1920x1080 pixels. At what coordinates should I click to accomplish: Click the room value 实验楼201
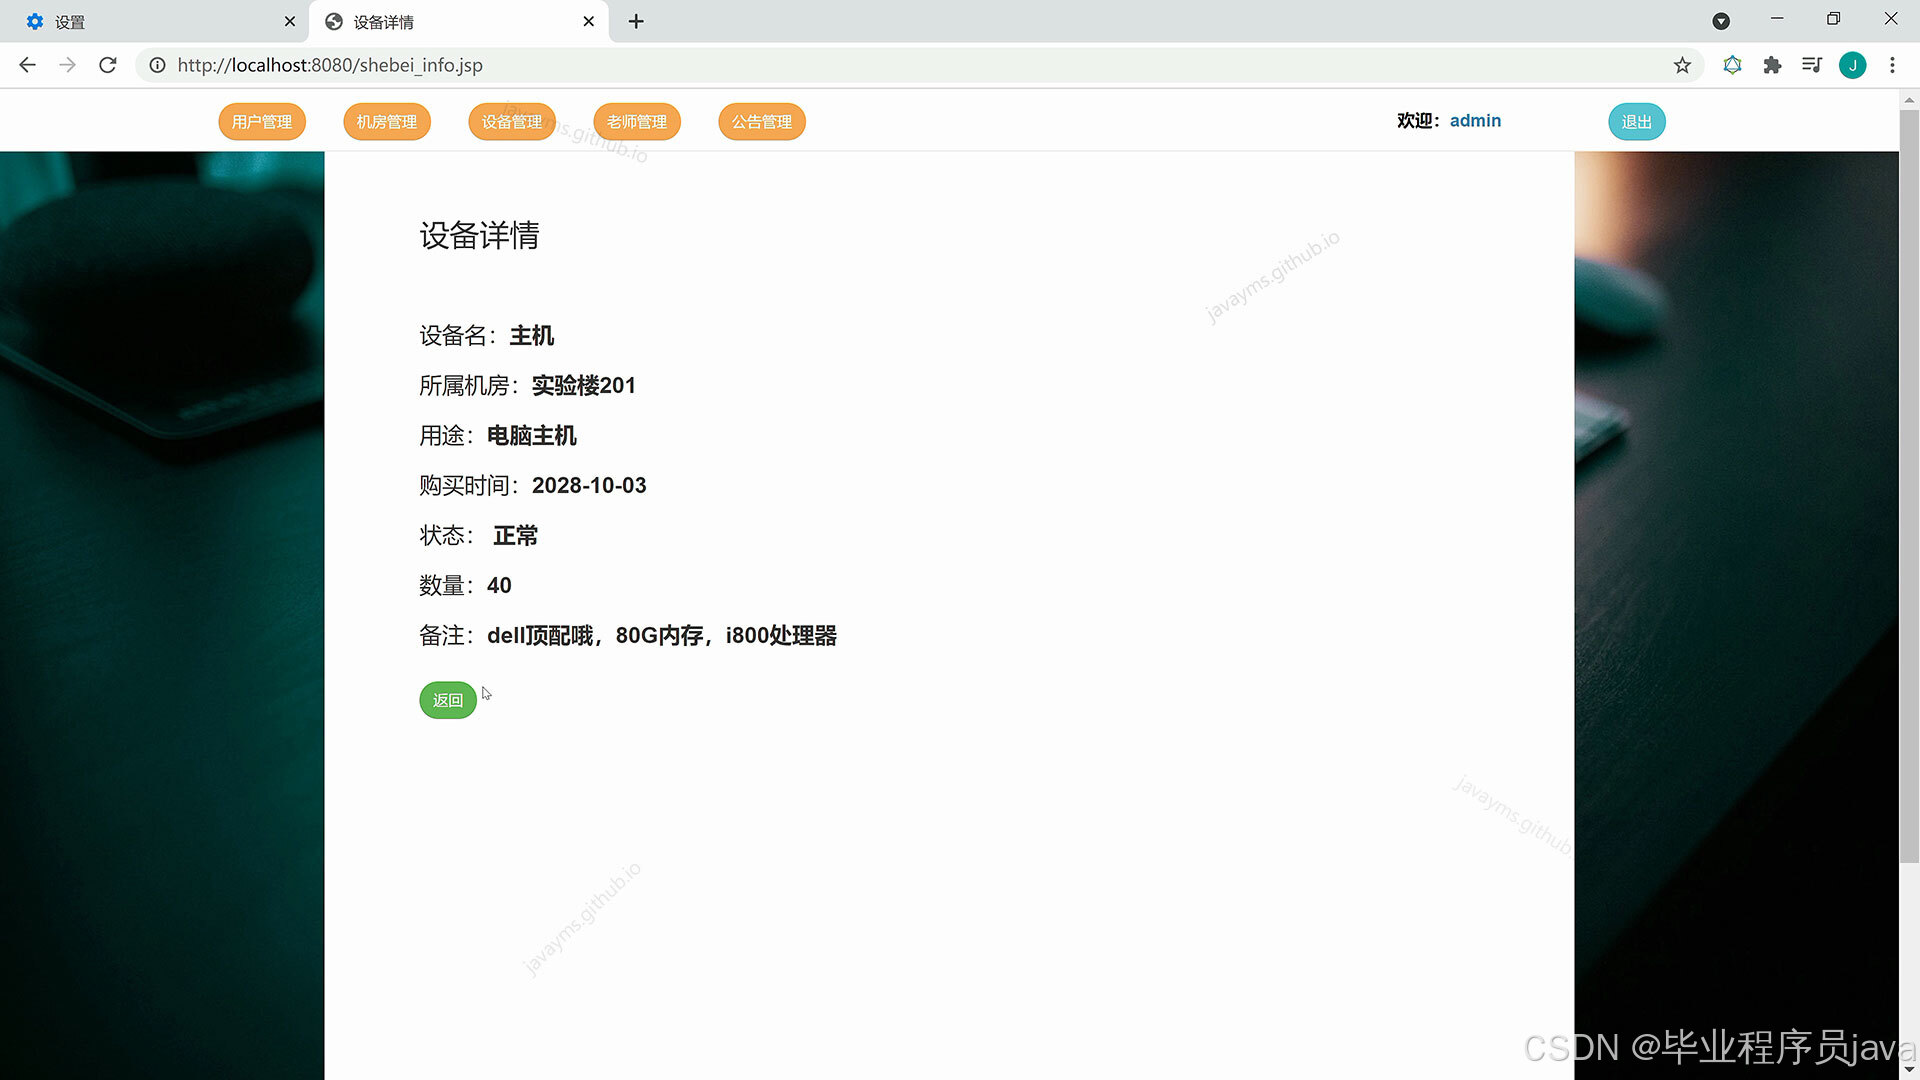tap(584, 386)
